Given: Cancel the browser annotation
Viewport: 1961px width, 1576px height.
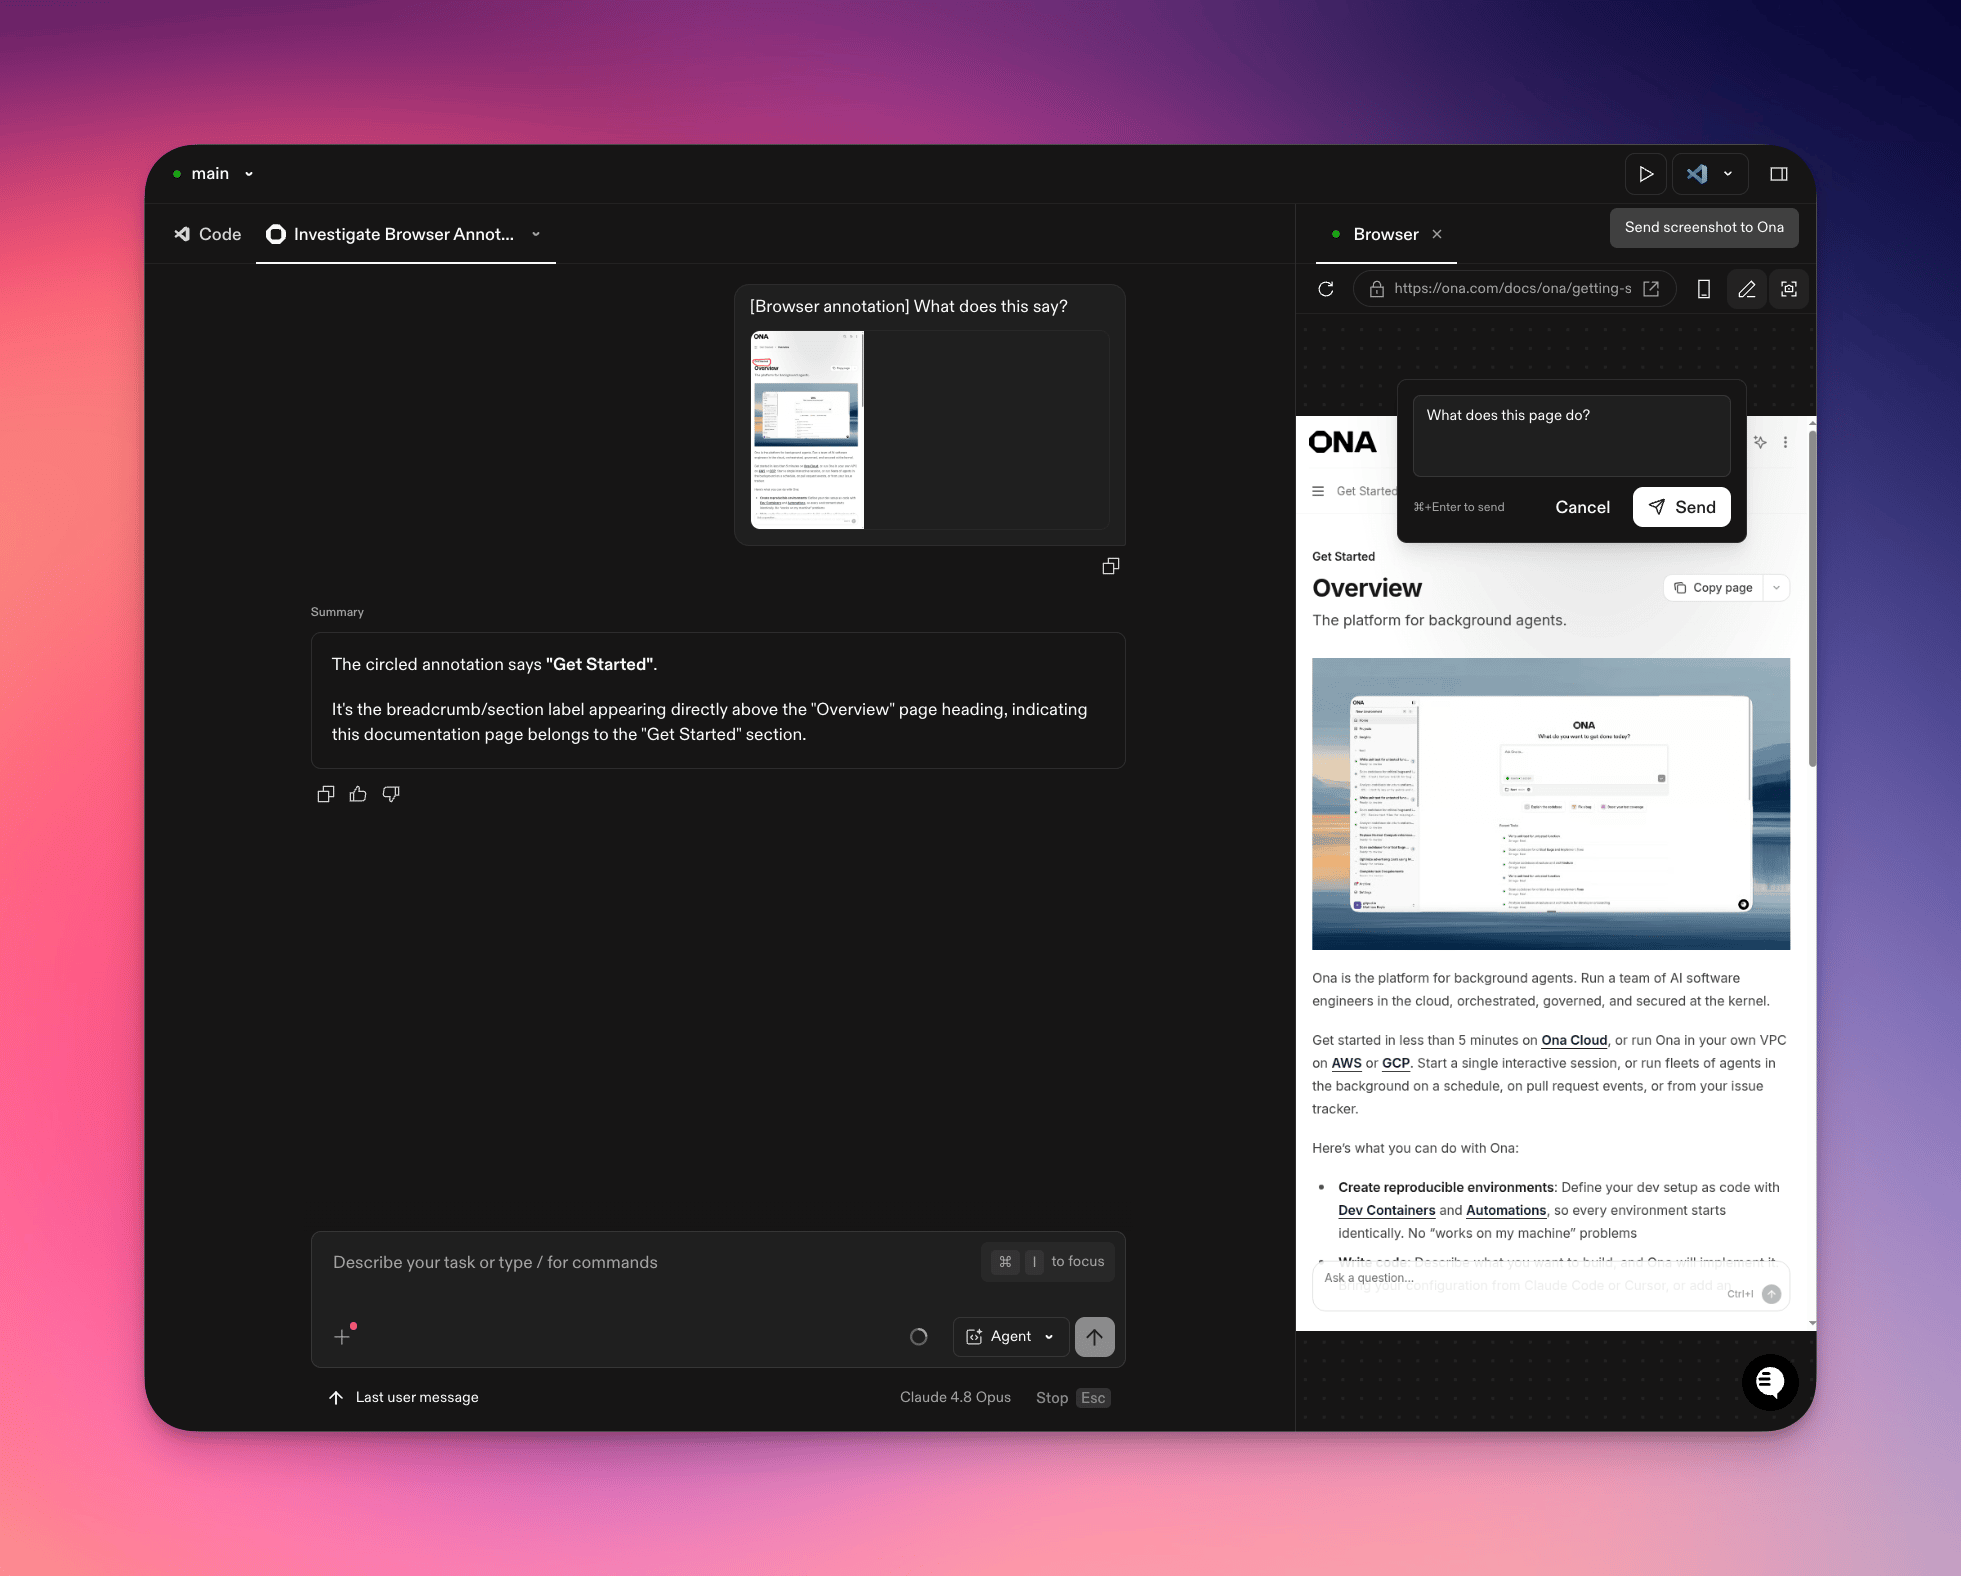Looking at the screenshot, I should 1582,507.
